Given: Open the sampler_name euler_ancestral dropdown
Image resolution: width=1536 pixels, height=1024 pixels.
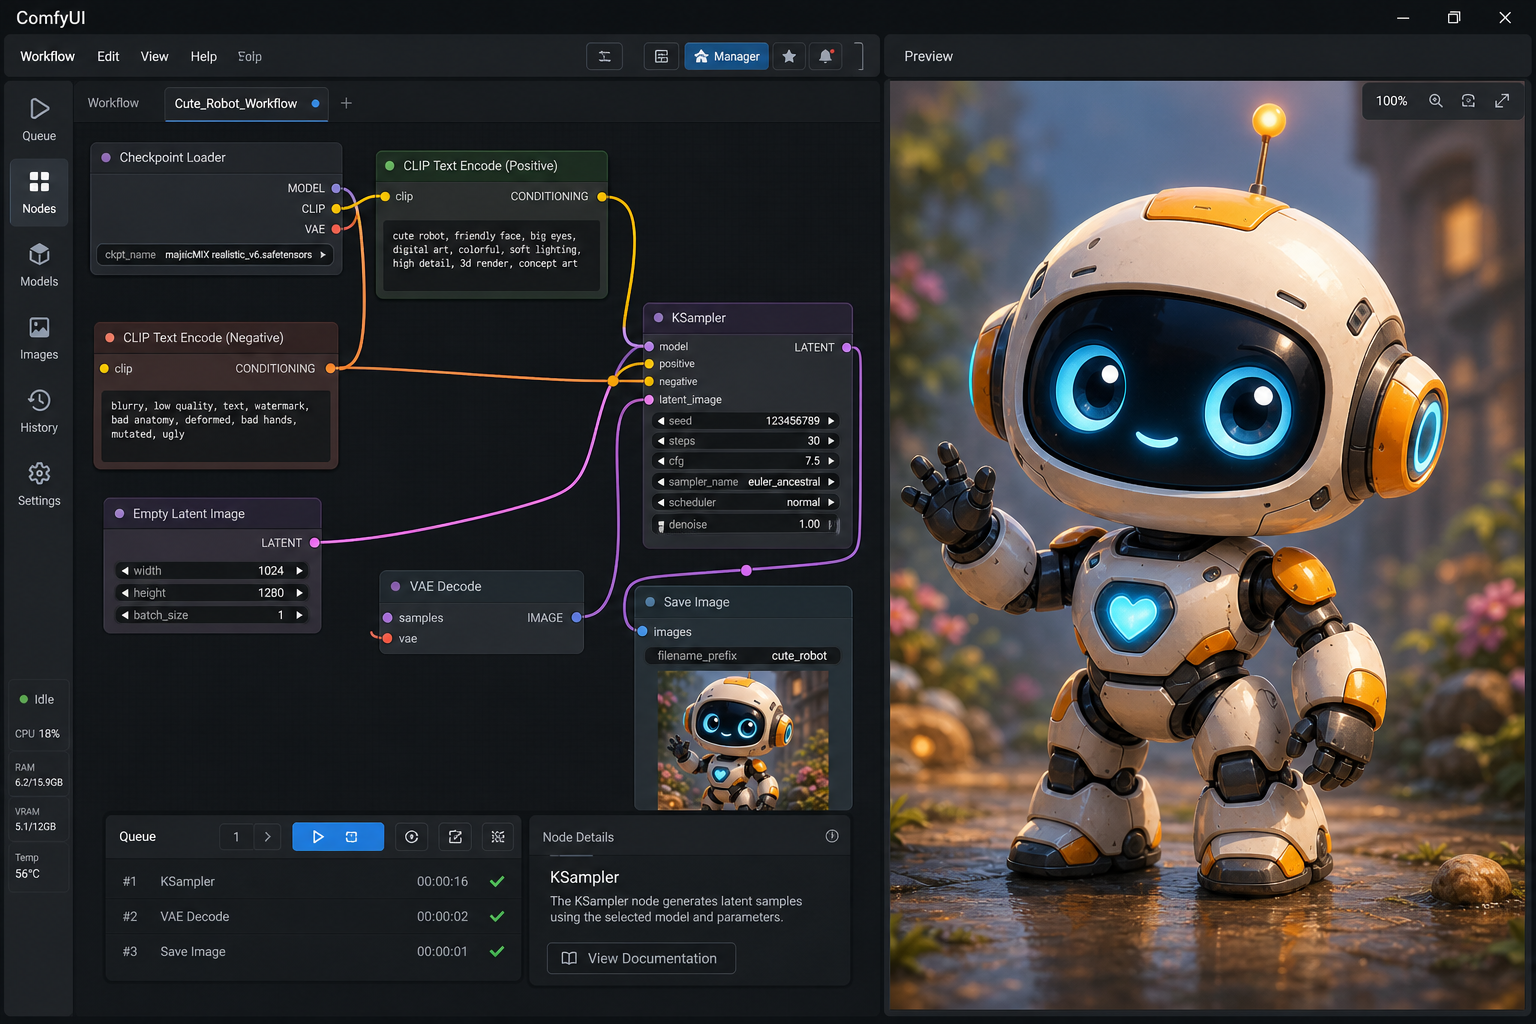Looking at the screenshot, I should point(746,482).
